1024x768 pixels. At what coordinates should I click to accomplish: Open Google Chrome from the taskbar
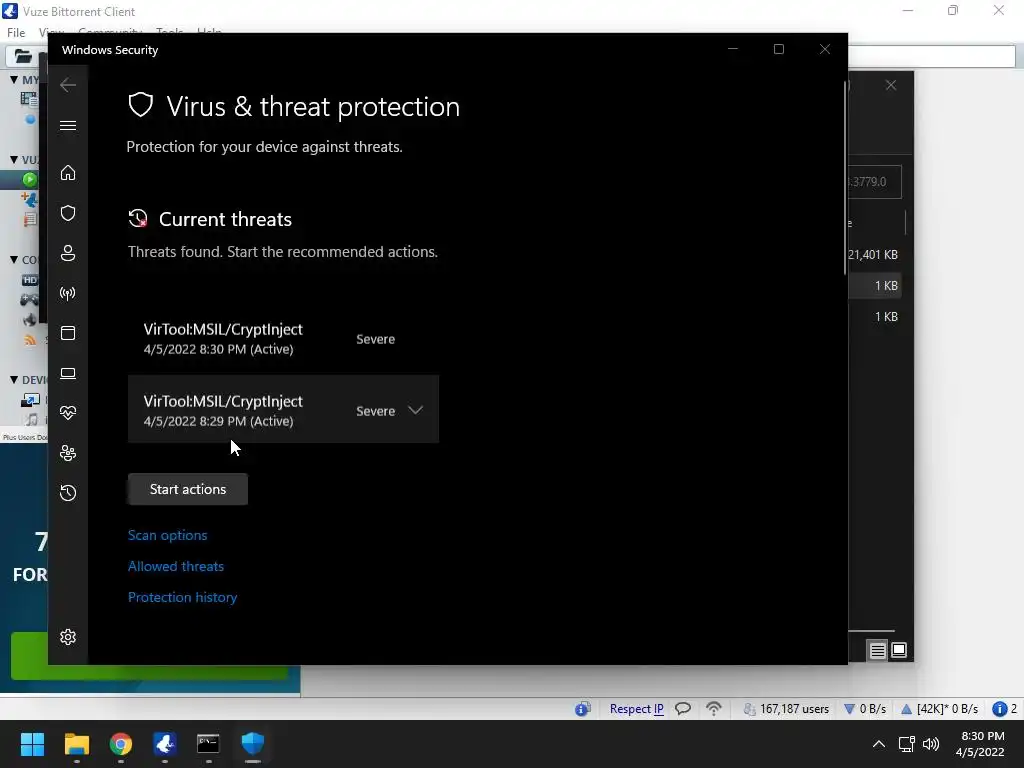click(121, 744)
